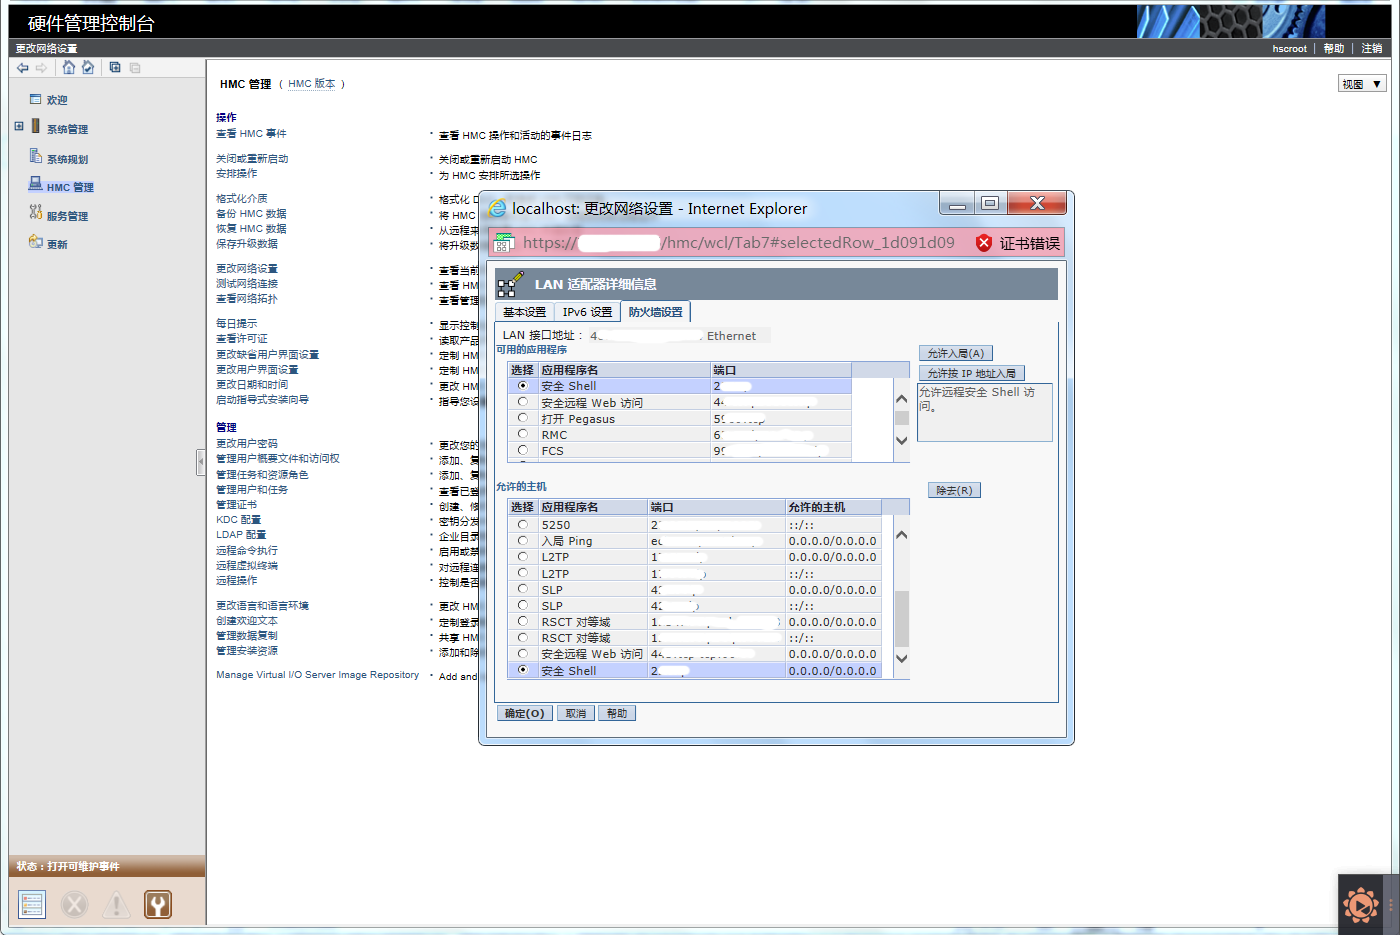Select the 入局 Ping allowed host radio button
The width and height of the screenshot is (1400, 935).
click(522, 540)
